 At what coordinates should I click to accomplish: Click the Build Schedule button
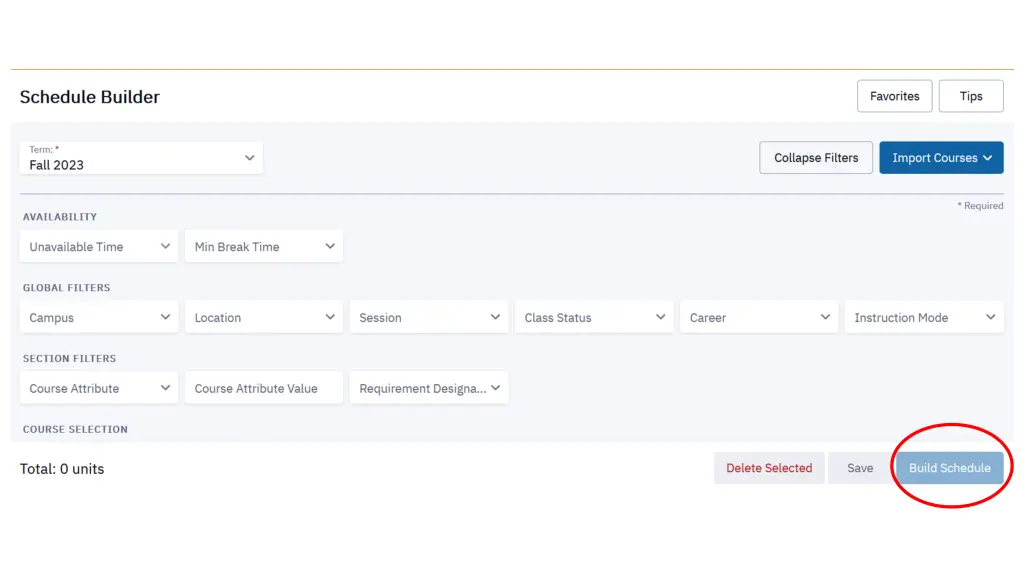[x=950, y=468]
